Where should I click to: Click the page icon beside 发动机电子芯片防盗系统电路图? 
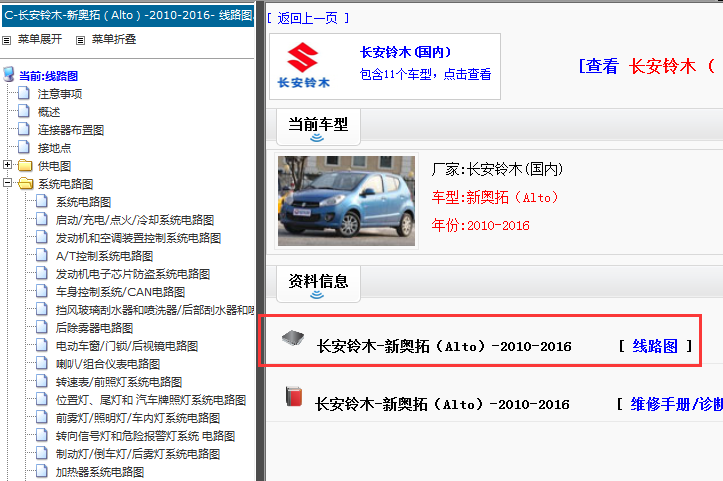tap(42, 273)
